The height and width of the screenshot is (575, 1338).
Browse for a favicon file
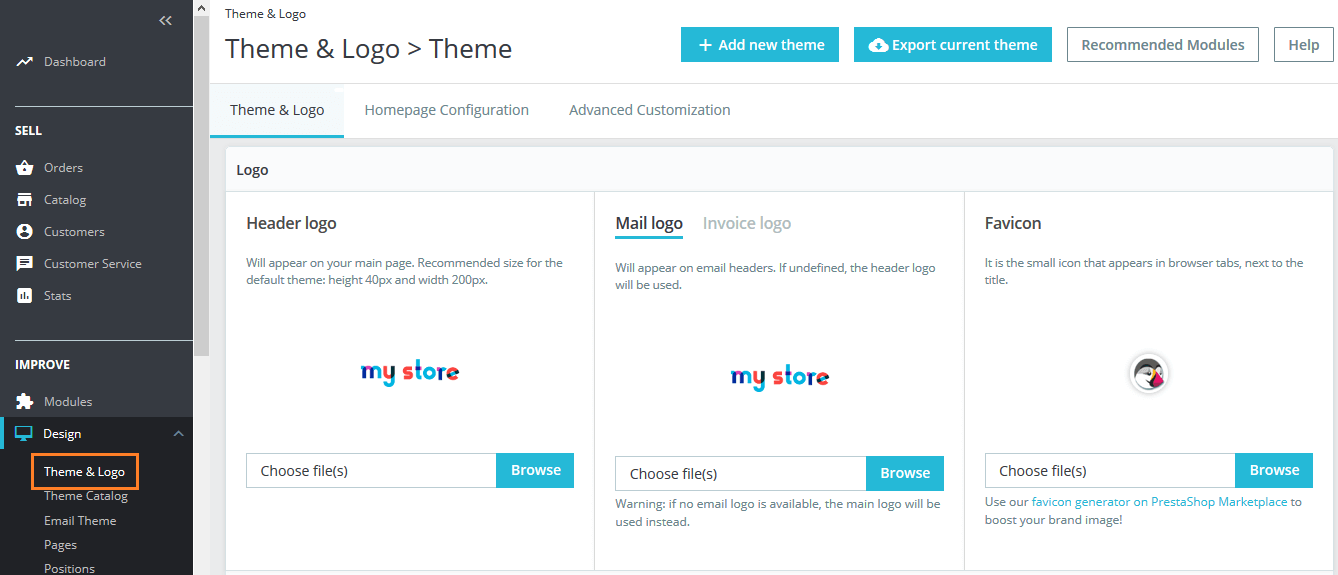pyautogui.click(x=1274, y=471)
